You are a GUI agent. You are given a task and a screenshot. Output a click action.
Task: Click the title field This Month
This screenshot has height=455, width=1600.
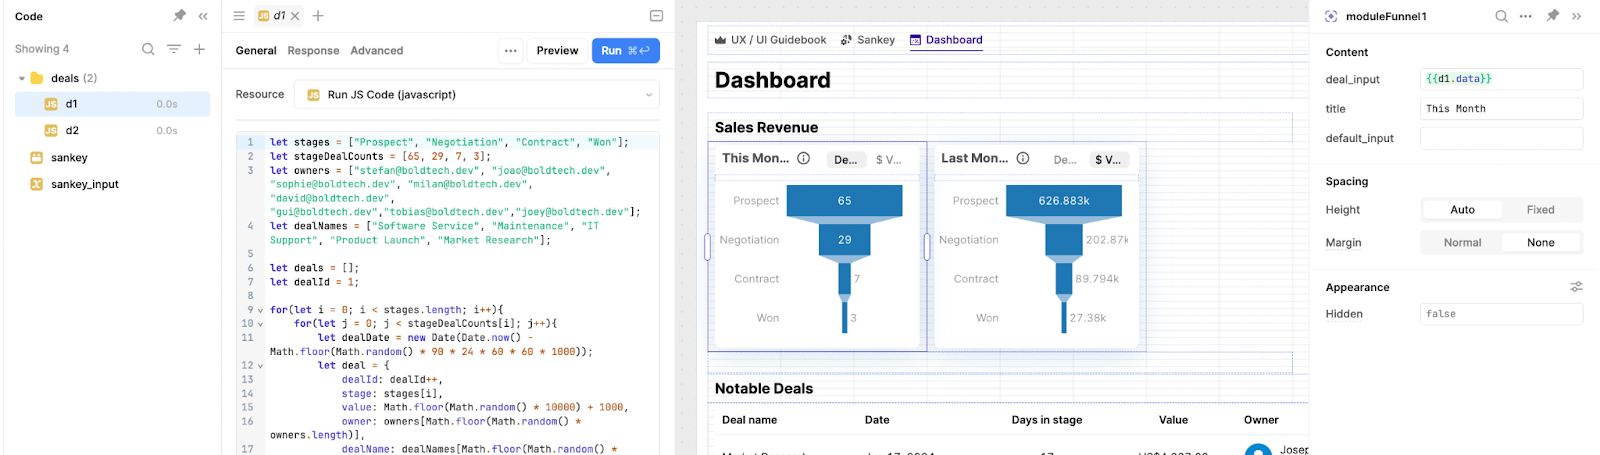click(x=1501, y=109)
